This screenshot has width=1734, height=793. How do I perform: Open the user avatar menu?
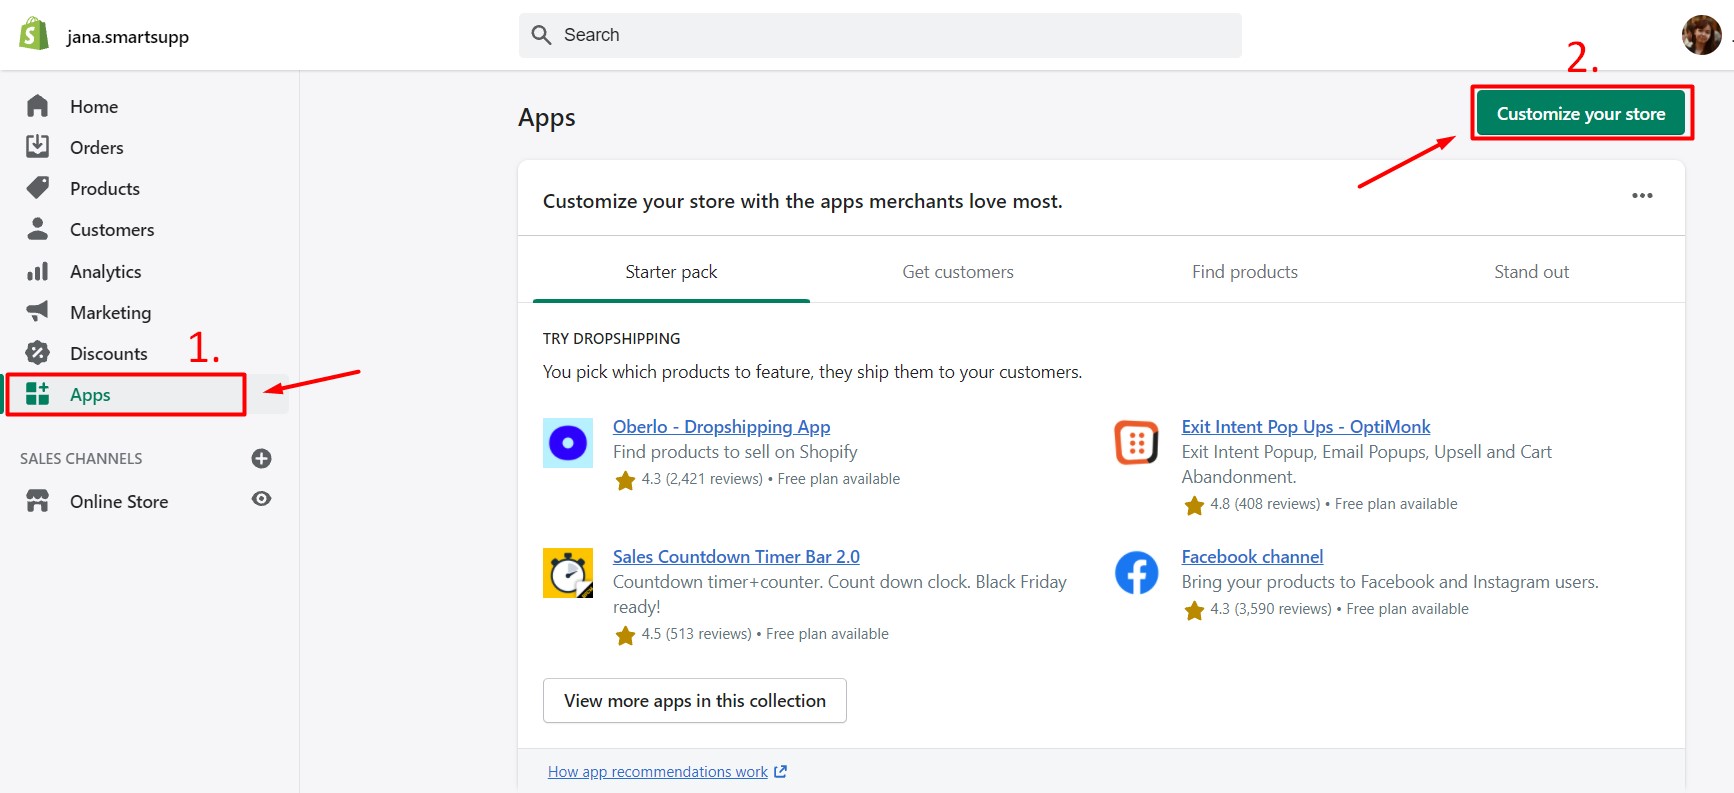pos(1701,35)
